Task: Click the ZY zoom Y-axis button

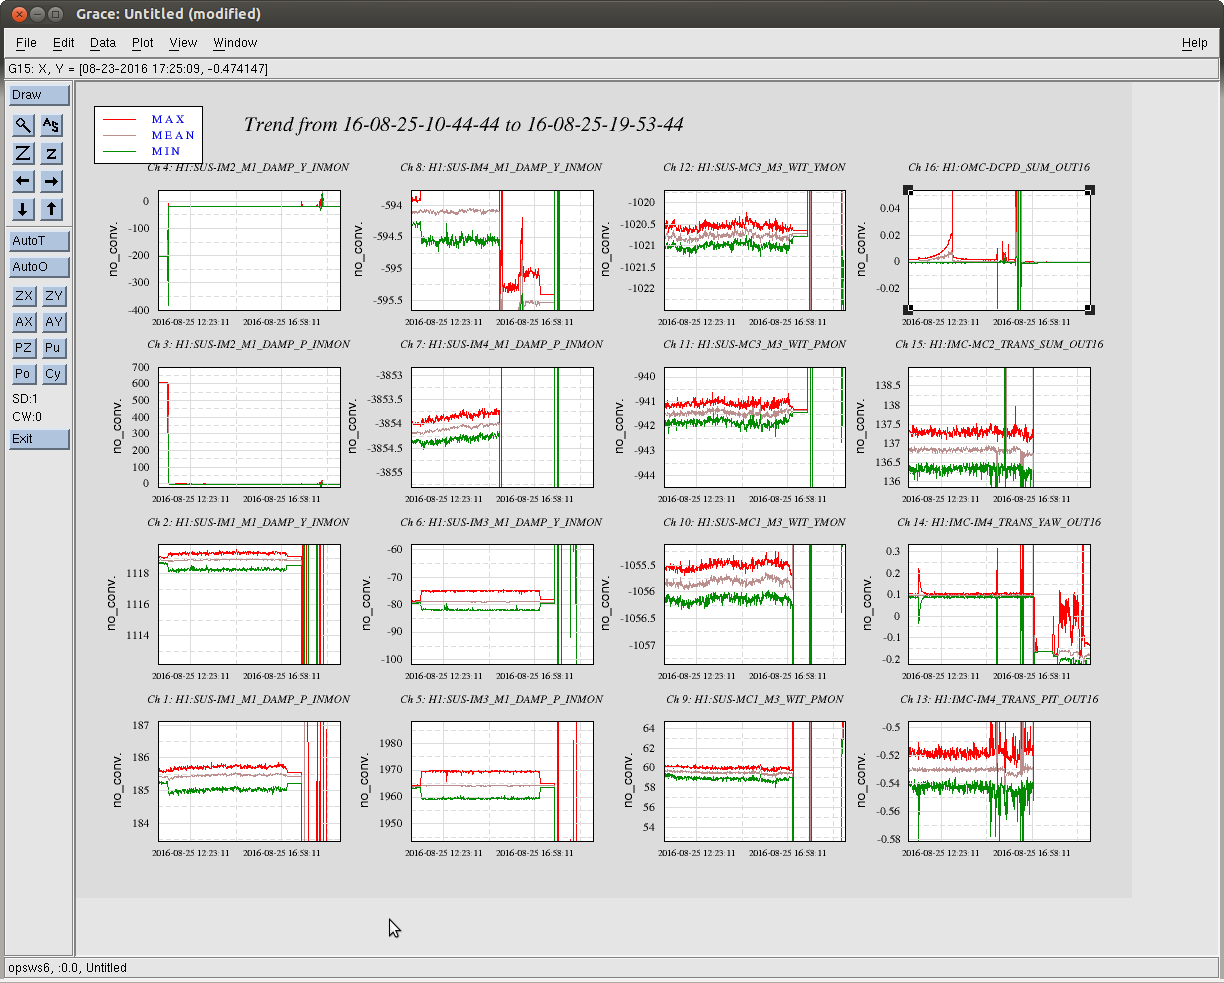Action: tap(53, 296)
